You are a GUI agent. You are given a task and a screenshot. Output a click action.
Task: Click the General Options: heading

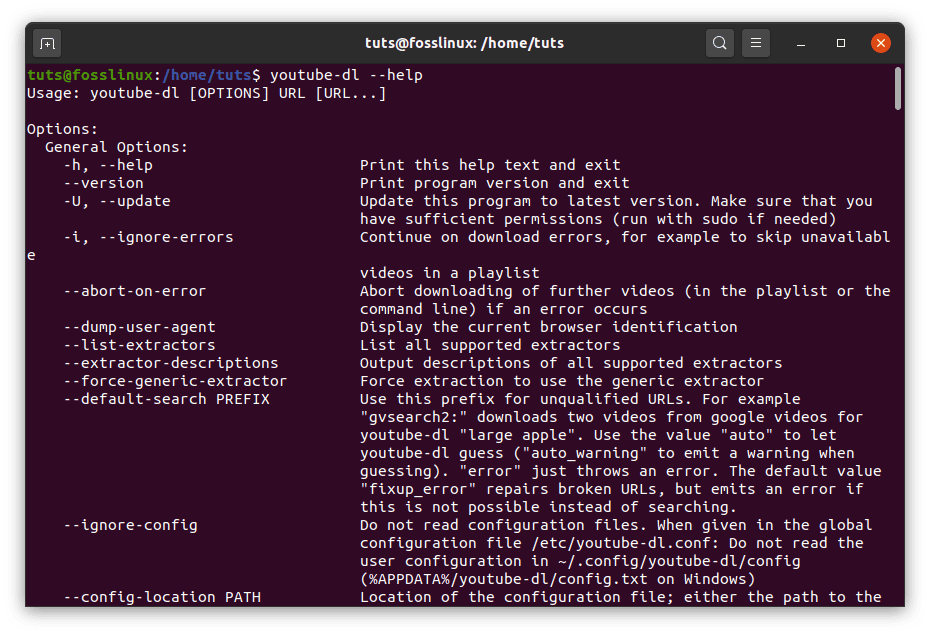(116, 147)
